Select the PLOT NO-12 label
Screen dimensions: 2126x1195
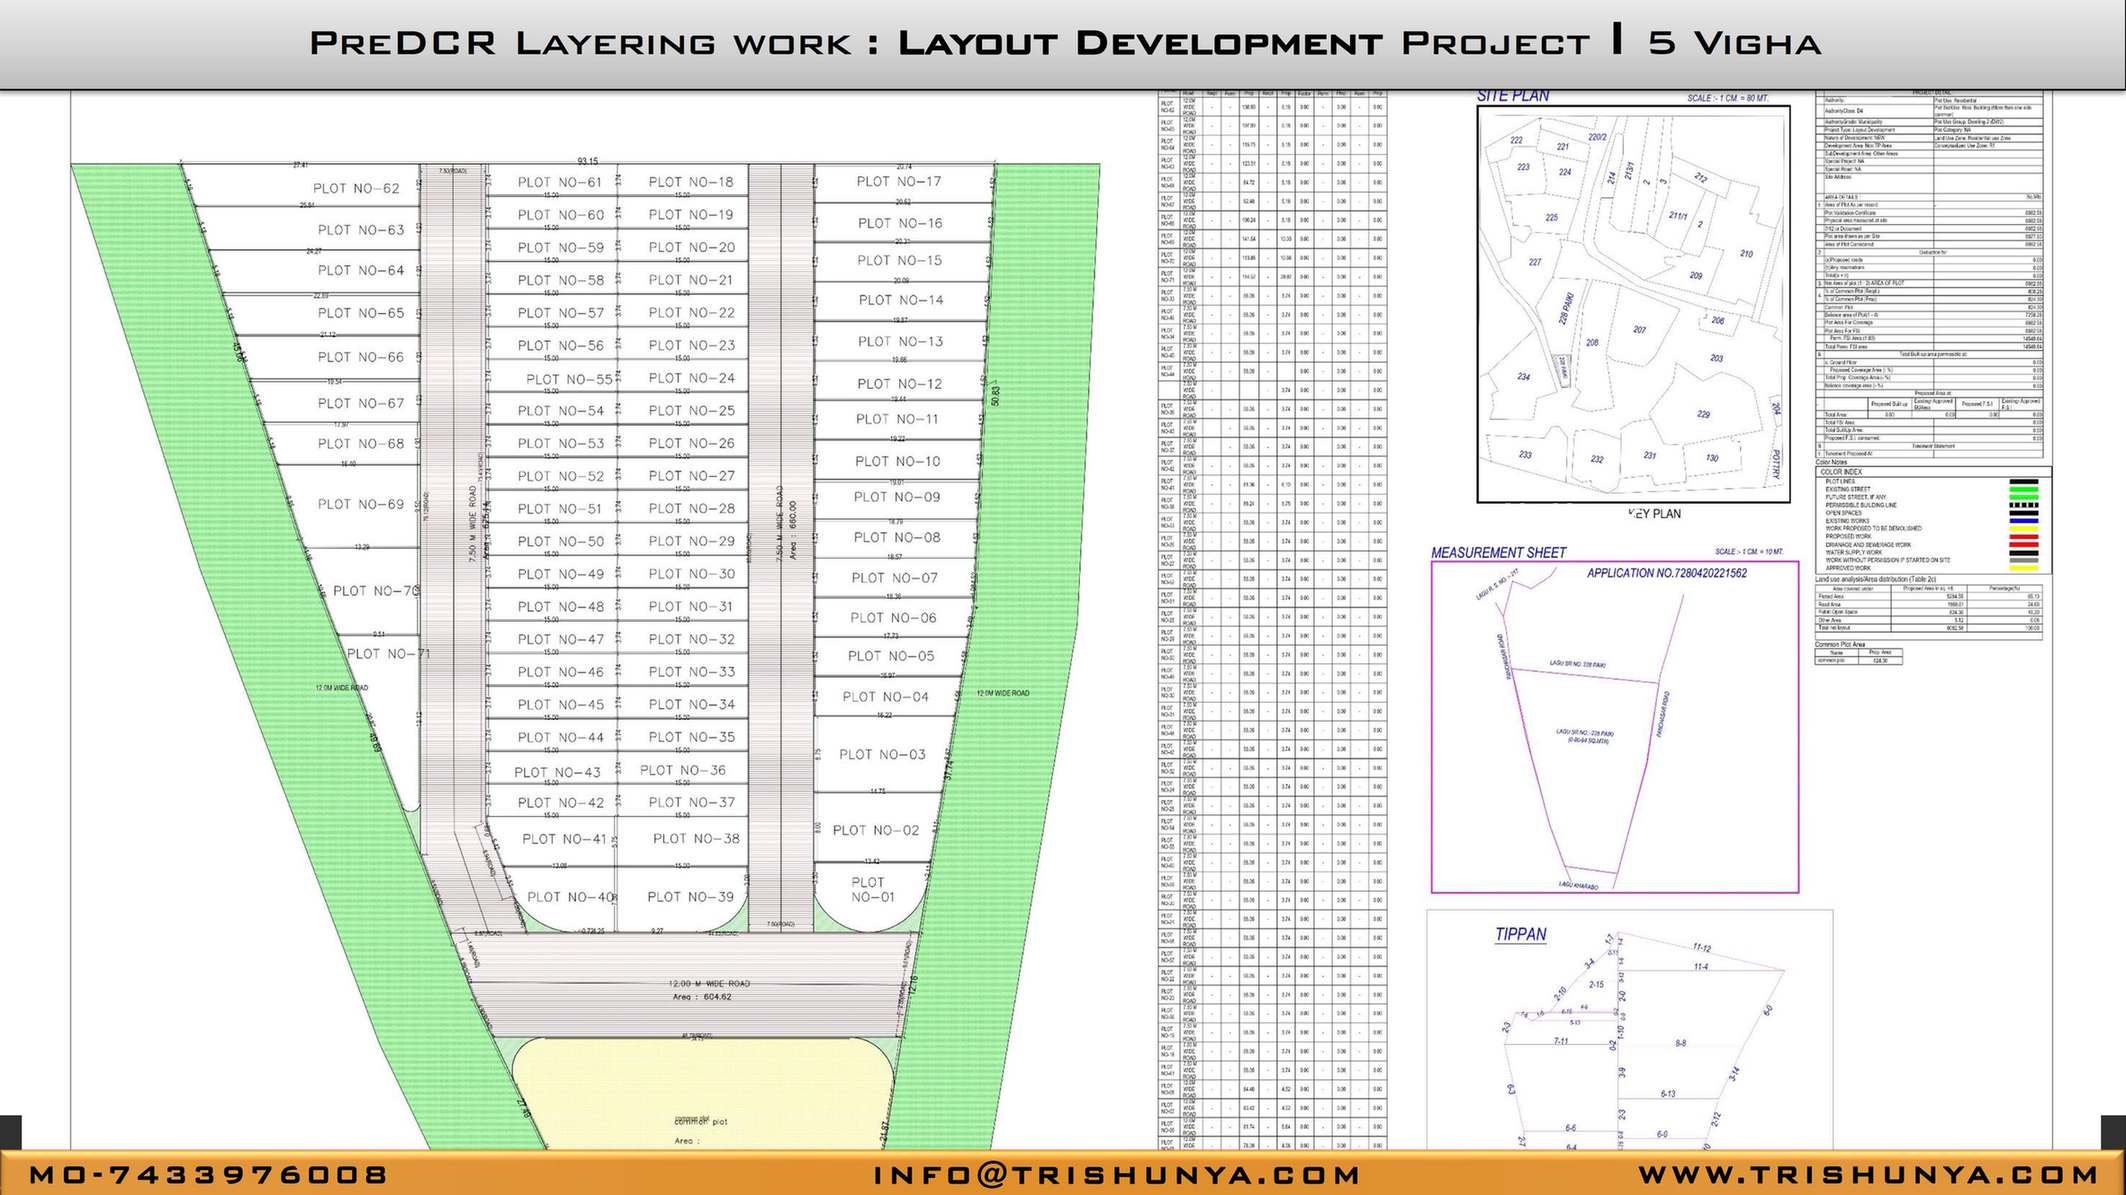(x=899, y=384)
